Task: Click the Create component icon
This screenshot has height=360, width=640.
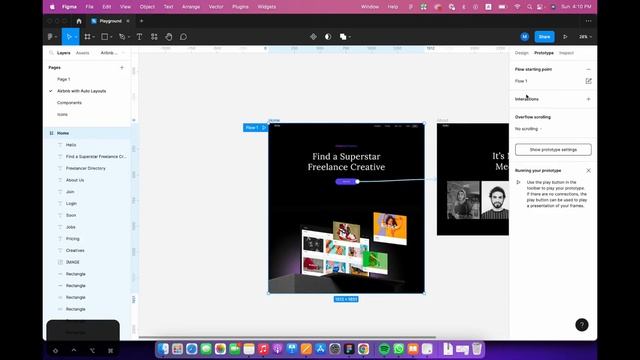Action: tap(313, 37)
